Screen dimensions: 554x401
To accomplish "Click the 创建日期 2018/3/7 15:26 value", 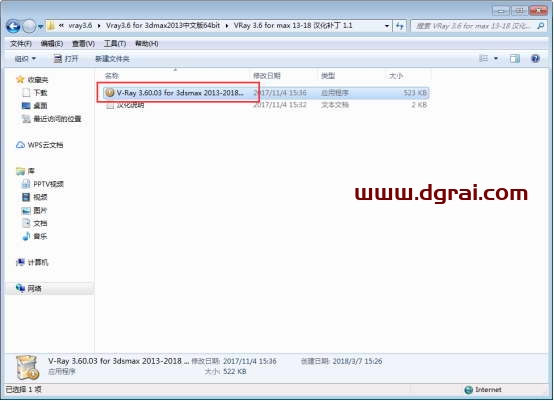I will click(357, 361).
